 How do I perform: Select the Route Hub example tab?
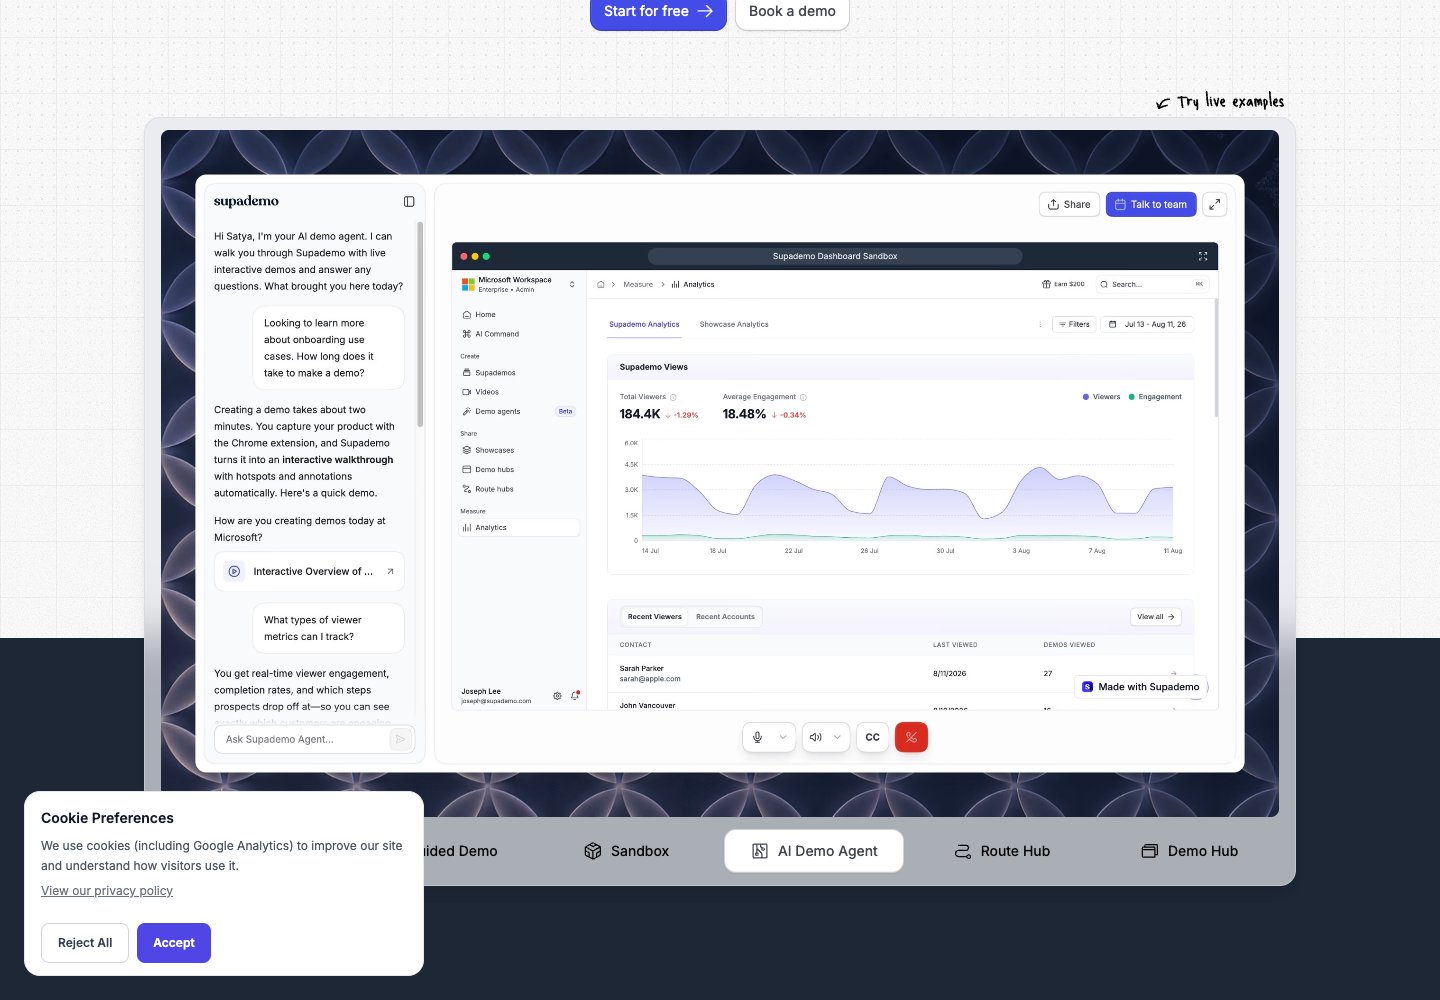click(1002, 851)
